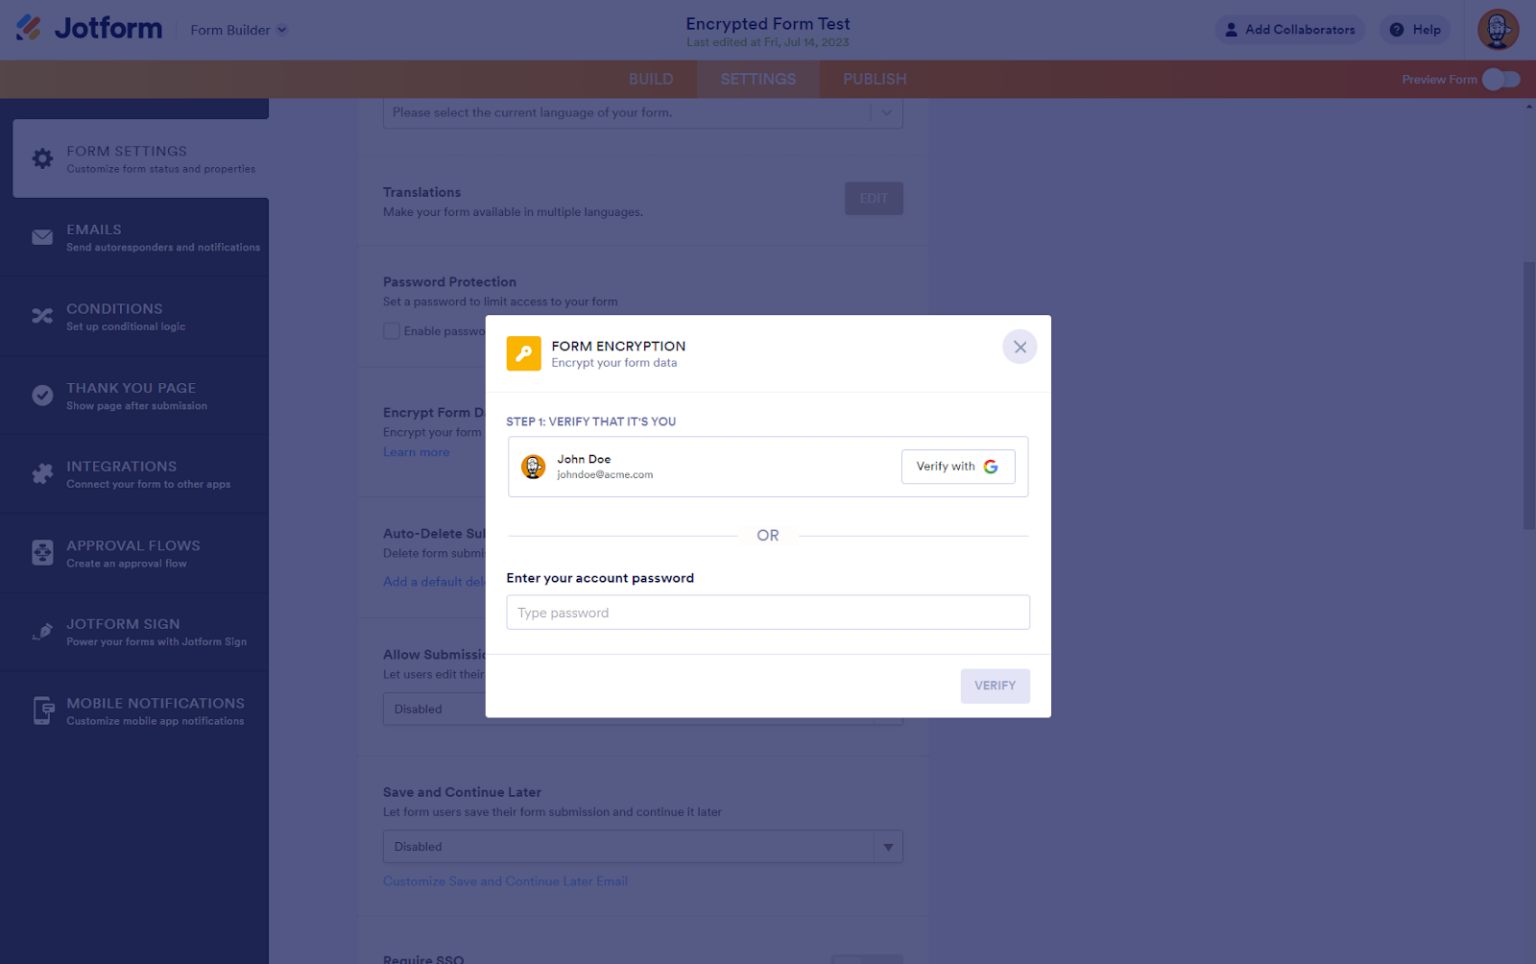Switch to the BUILD tab
1536x964 pixels.
click(651, 78)
